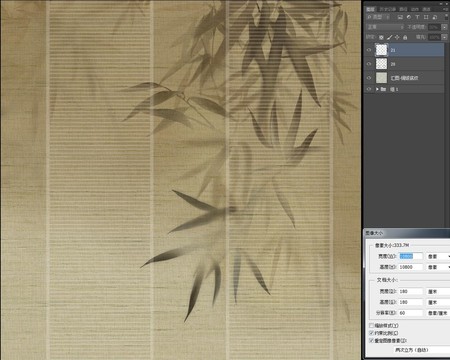Viewport: 450px width, 360px height.
Task: Hide the beige background layer eye icon
Action: click(369, 78)
